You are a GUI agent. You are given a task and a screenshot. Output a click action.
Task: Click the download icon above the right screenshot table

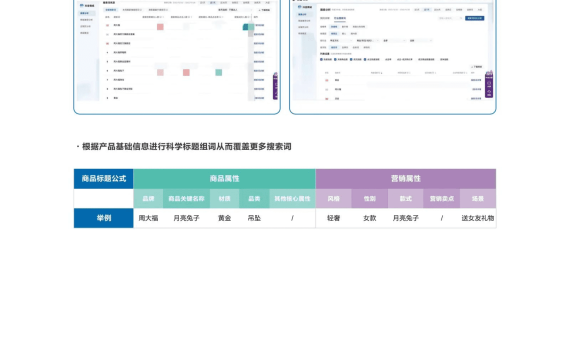point(472,67)
